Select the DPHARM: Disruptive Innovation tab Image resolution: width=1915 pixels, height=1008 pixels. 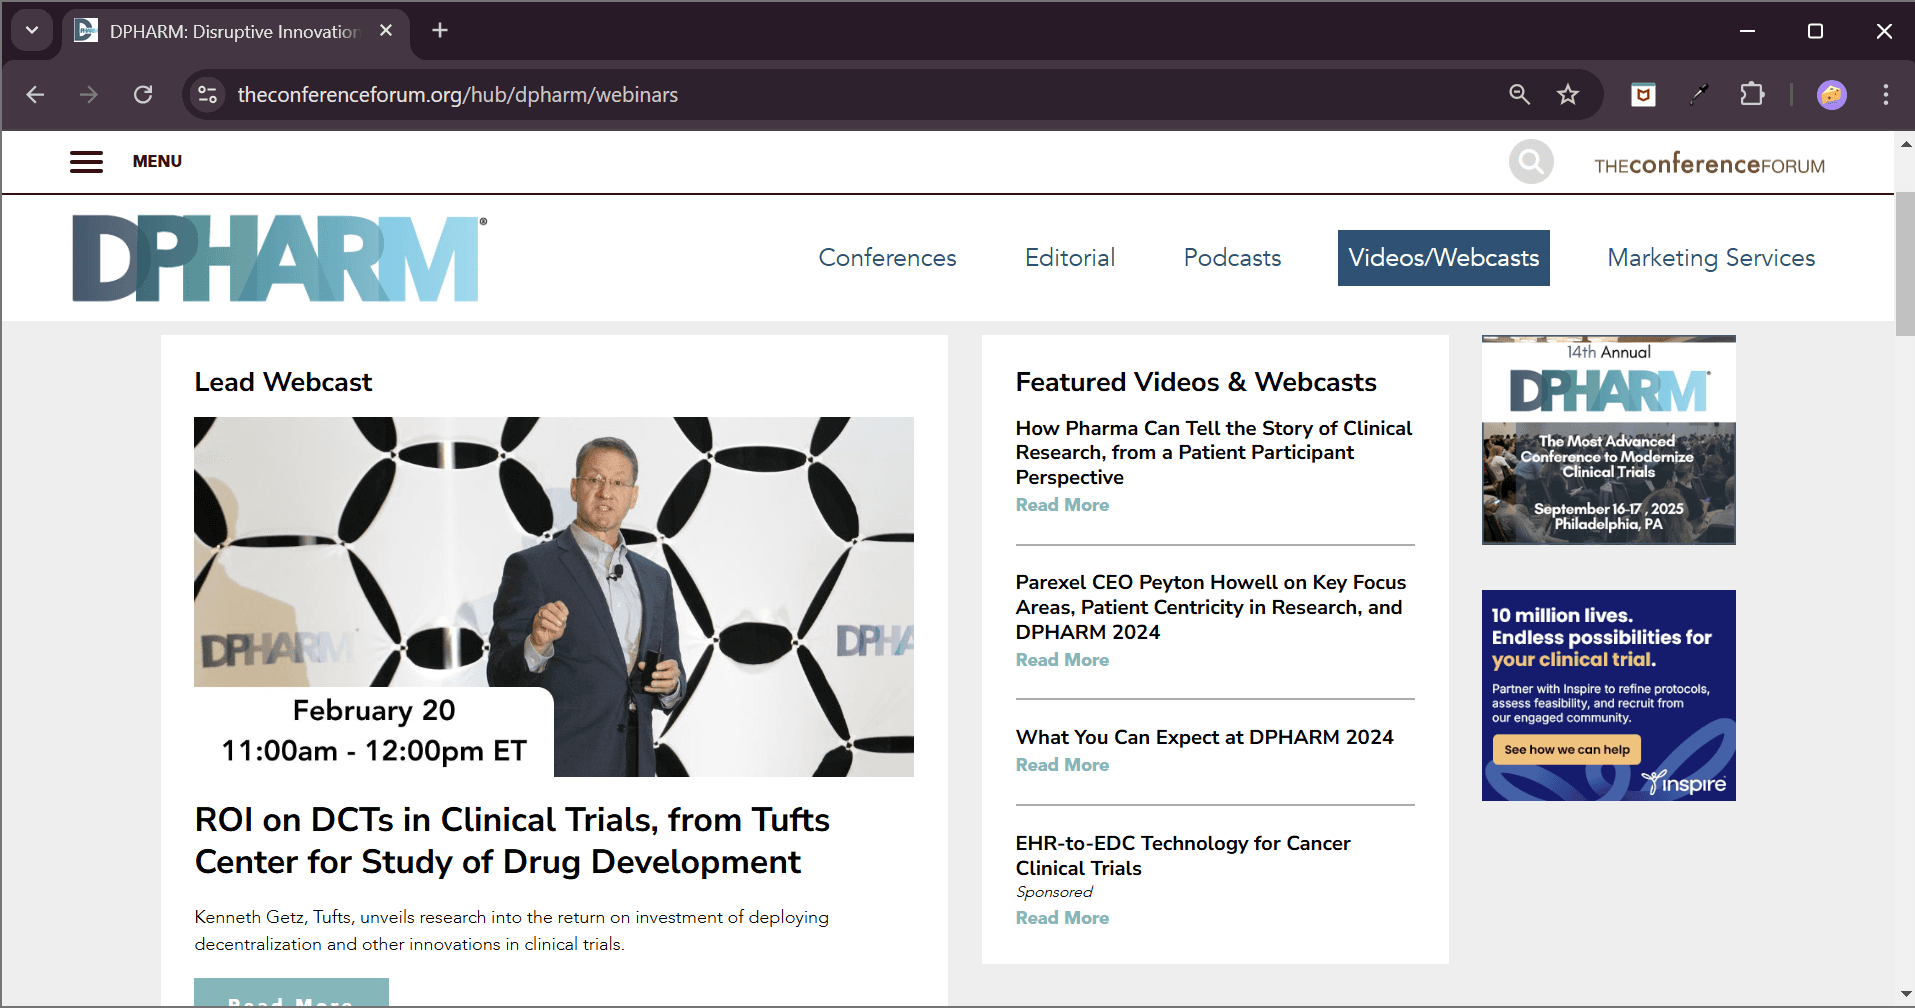click(236, 31)
